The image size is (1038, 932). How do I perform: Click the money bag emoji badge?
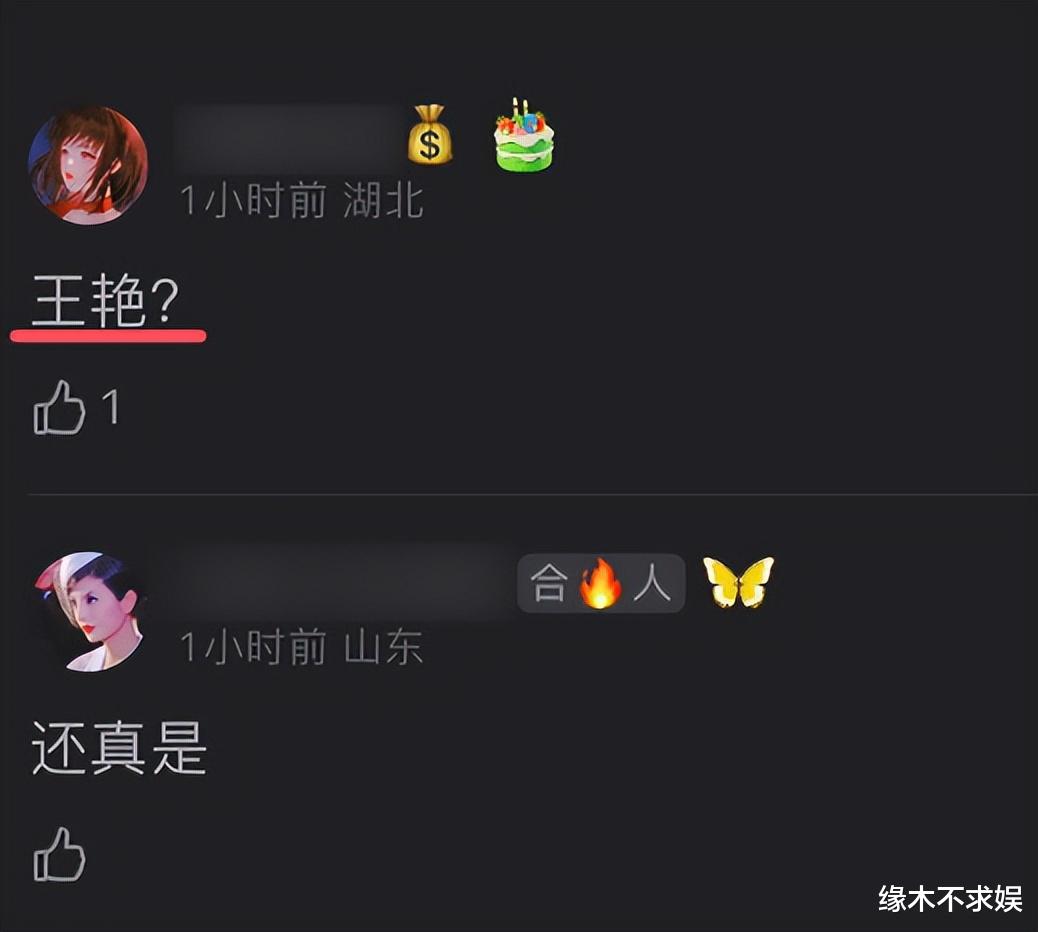point(430,134)
